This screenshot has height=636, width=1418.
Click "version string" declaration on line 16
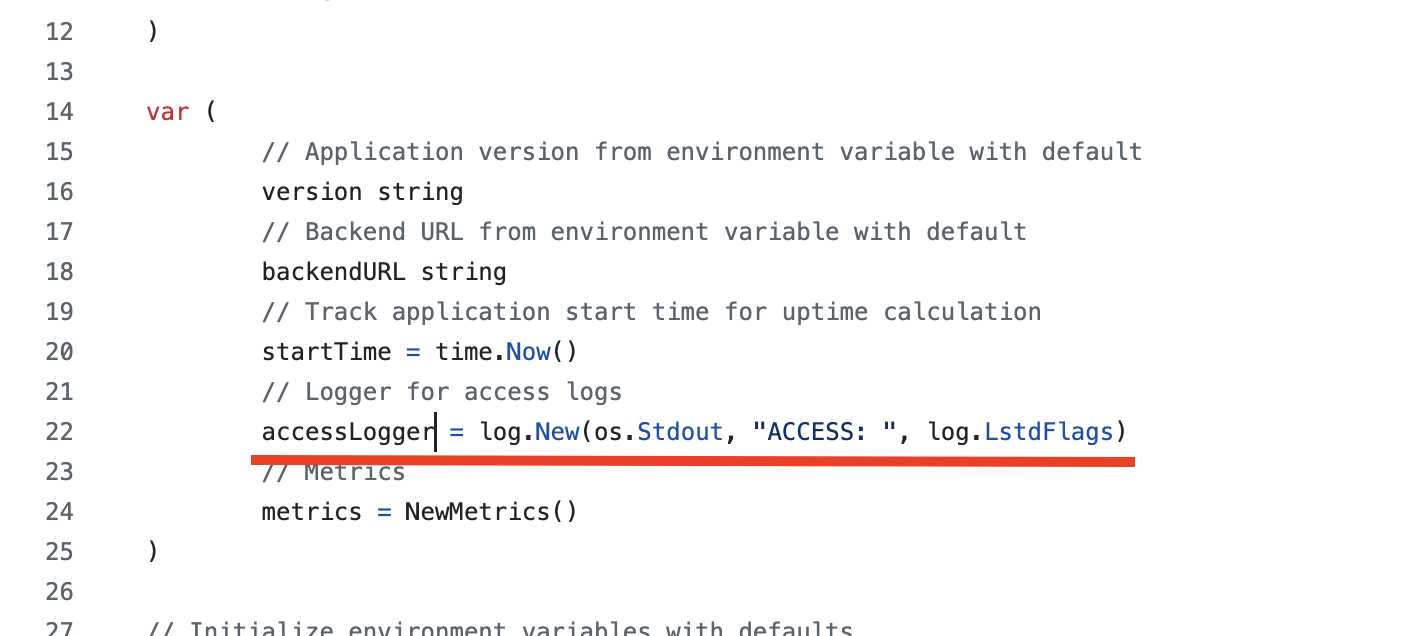362,192
